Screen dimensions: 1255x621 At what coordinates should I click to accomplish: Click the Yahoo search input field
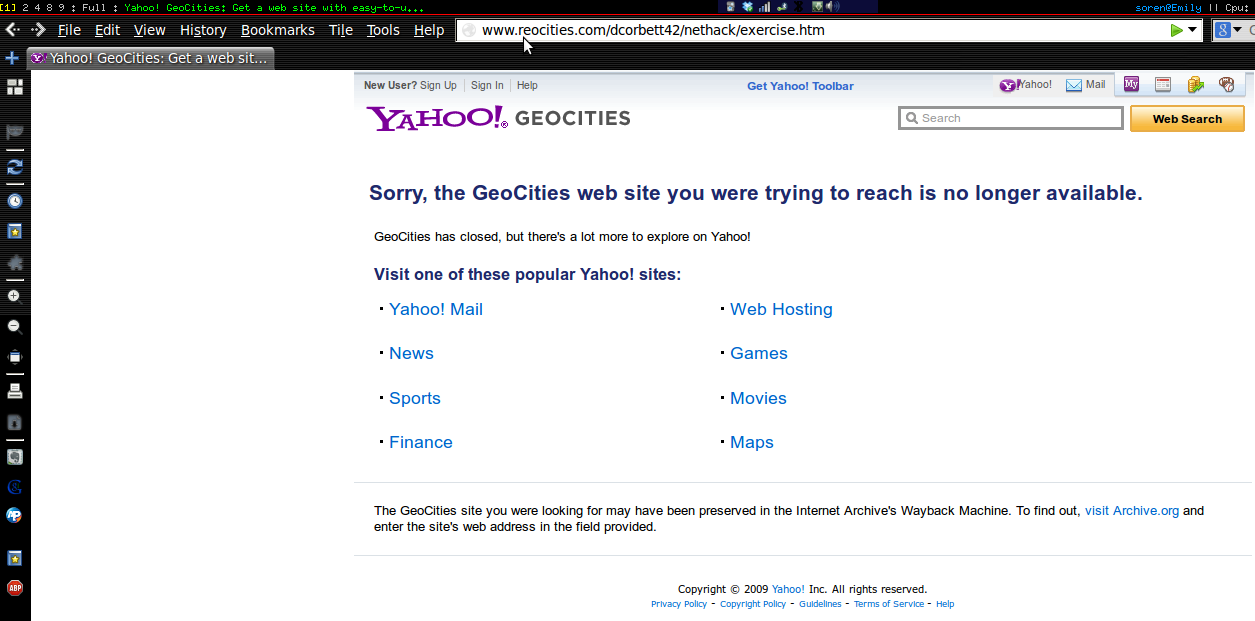pyautogui.click(x=1011, y=118)
